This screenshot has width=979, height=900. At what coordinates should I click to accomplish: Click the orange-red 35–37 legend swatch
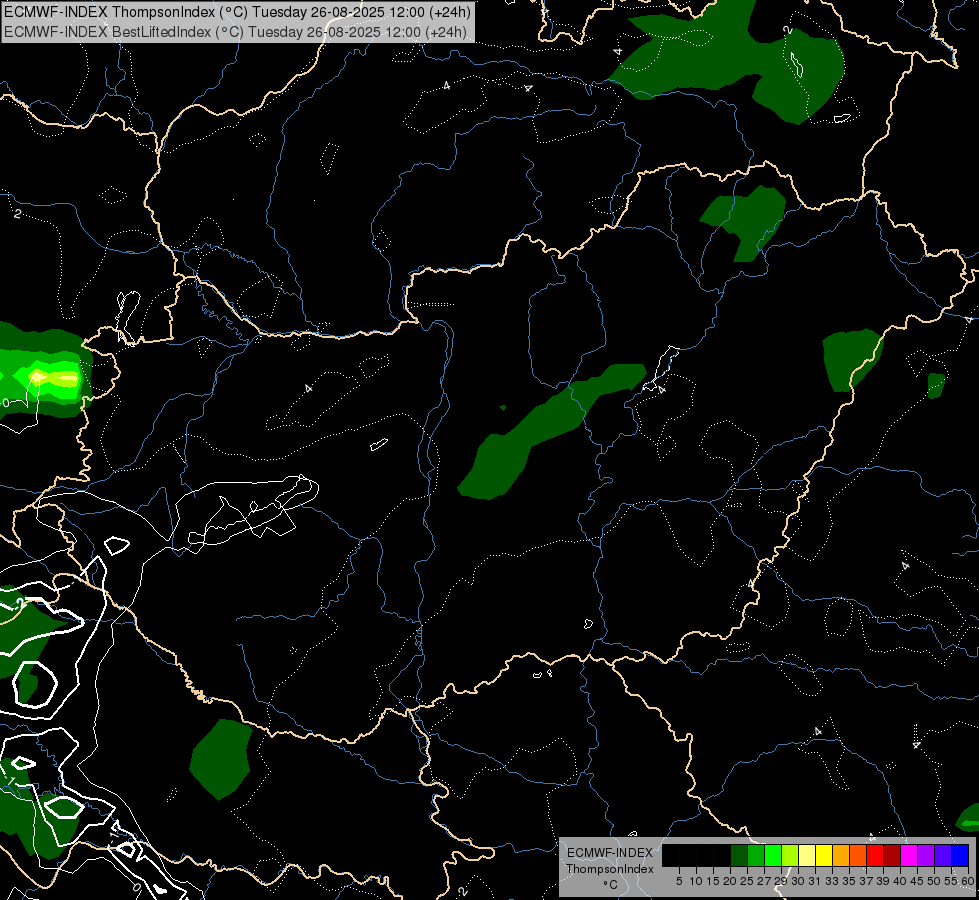858,855
